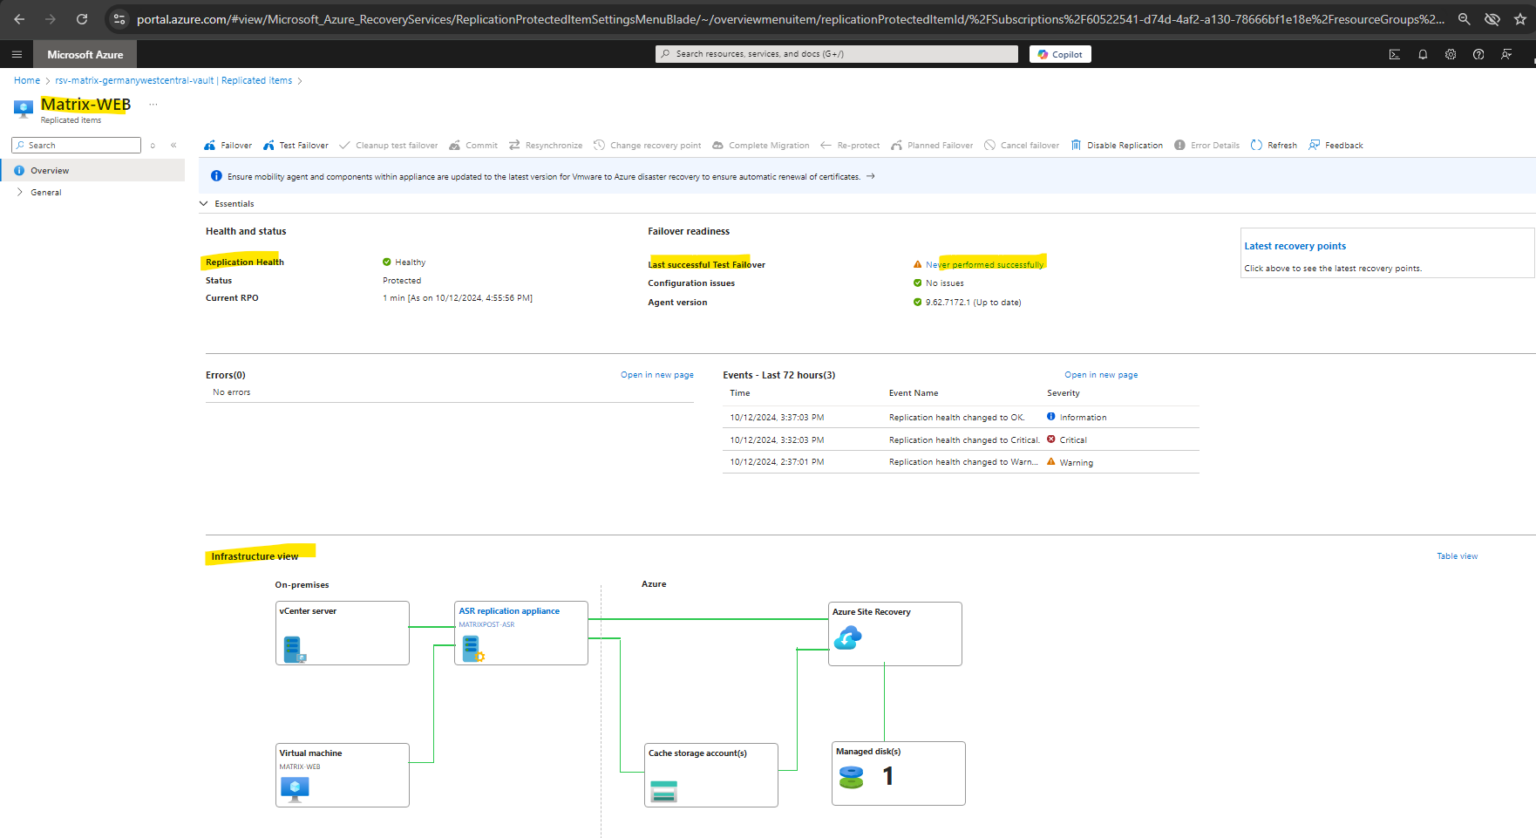Screen dimensions: 1536x838
Task: Open the Azure Site Recovery node icon
Action: pyautogui.click(x=847, y=637)
